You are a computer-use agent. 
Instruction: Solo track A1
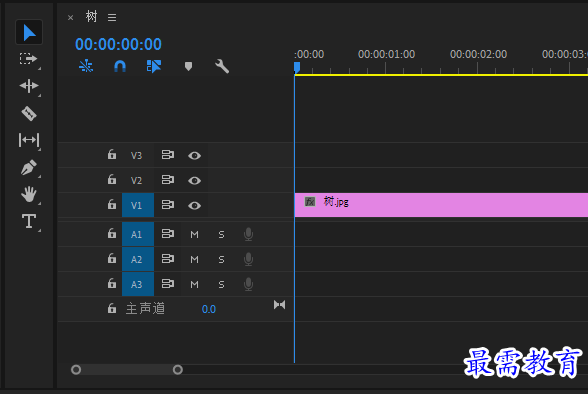[221, 235]
